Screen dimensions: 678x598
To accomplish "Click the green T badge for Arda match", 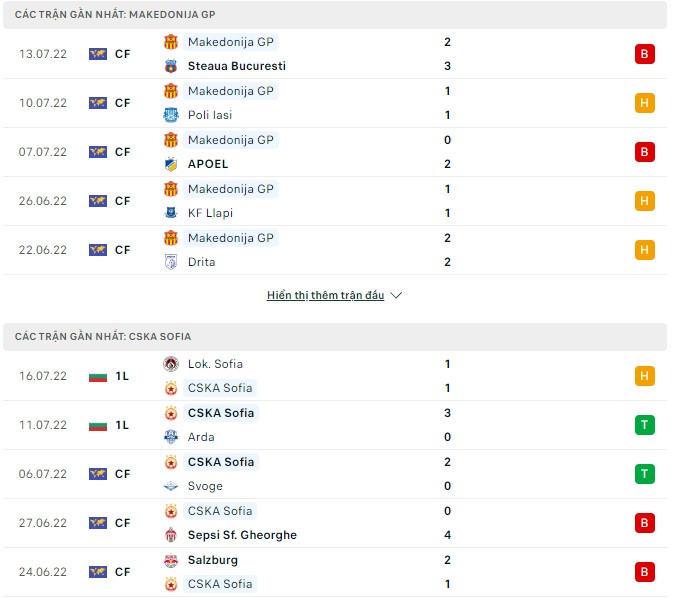I will click(x=644, y=425).
